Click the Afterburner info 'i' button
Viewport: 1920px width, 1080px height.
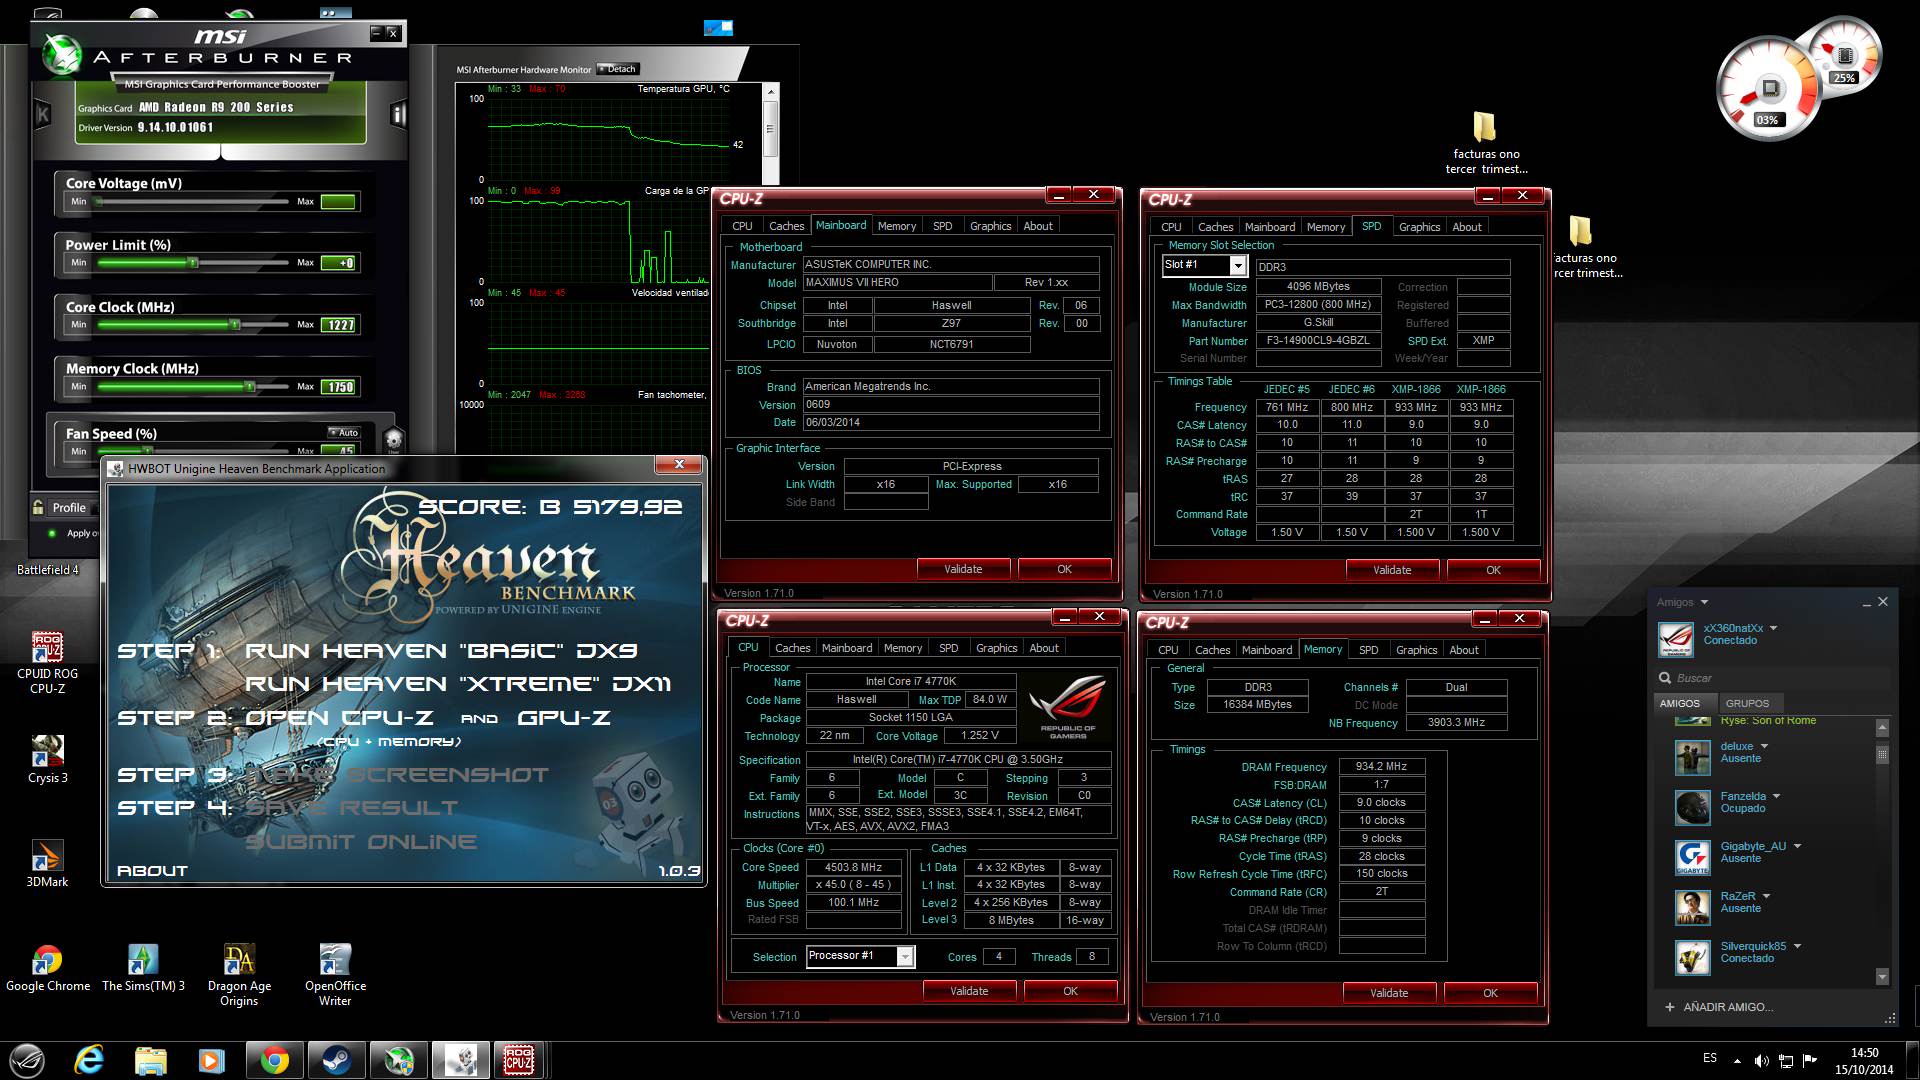[x=398, y=114]
